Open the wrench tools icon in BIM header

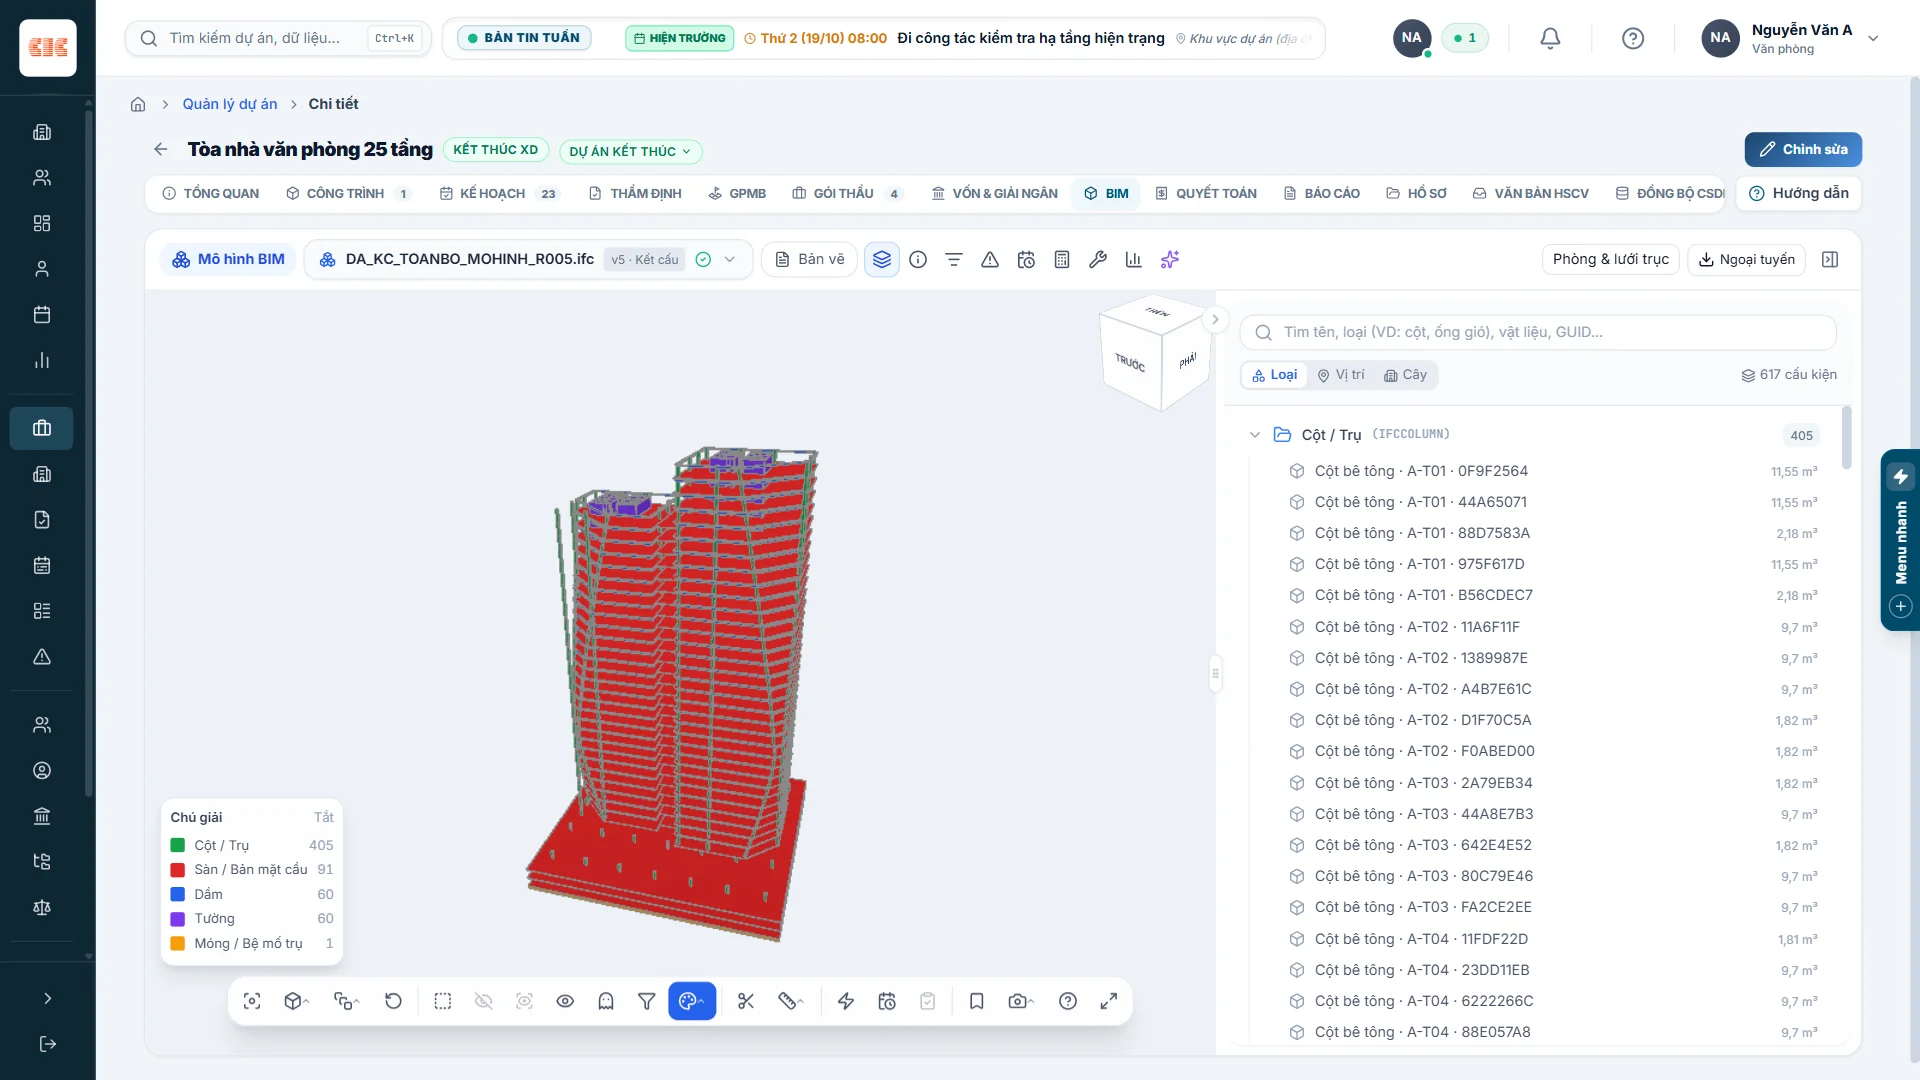point(1098,260)
